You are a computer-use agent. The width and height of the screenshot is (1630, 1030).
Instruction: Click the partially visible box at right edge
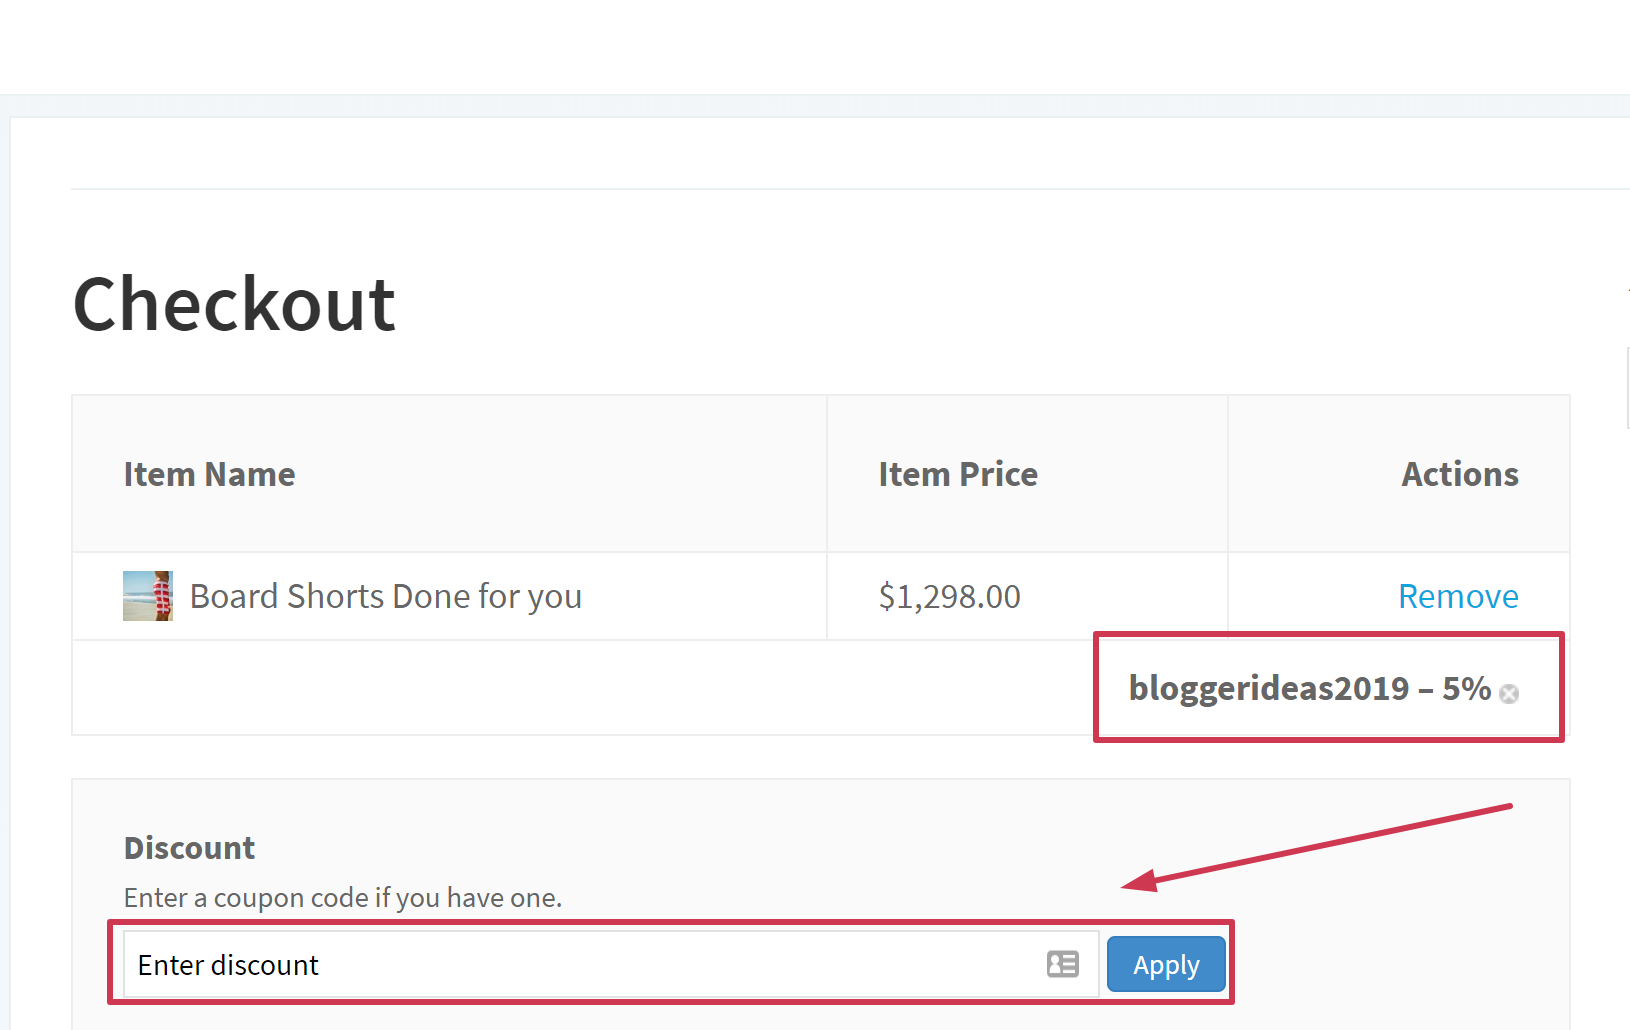(1627, 388)
